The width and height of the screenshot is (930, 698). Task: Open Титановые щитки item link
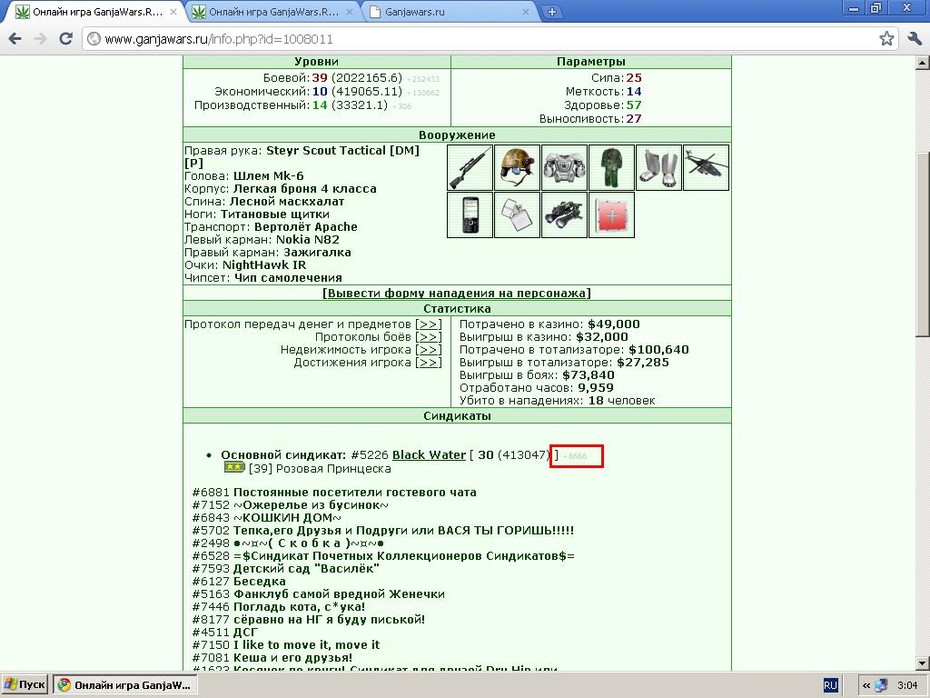(x=275, y=215)
